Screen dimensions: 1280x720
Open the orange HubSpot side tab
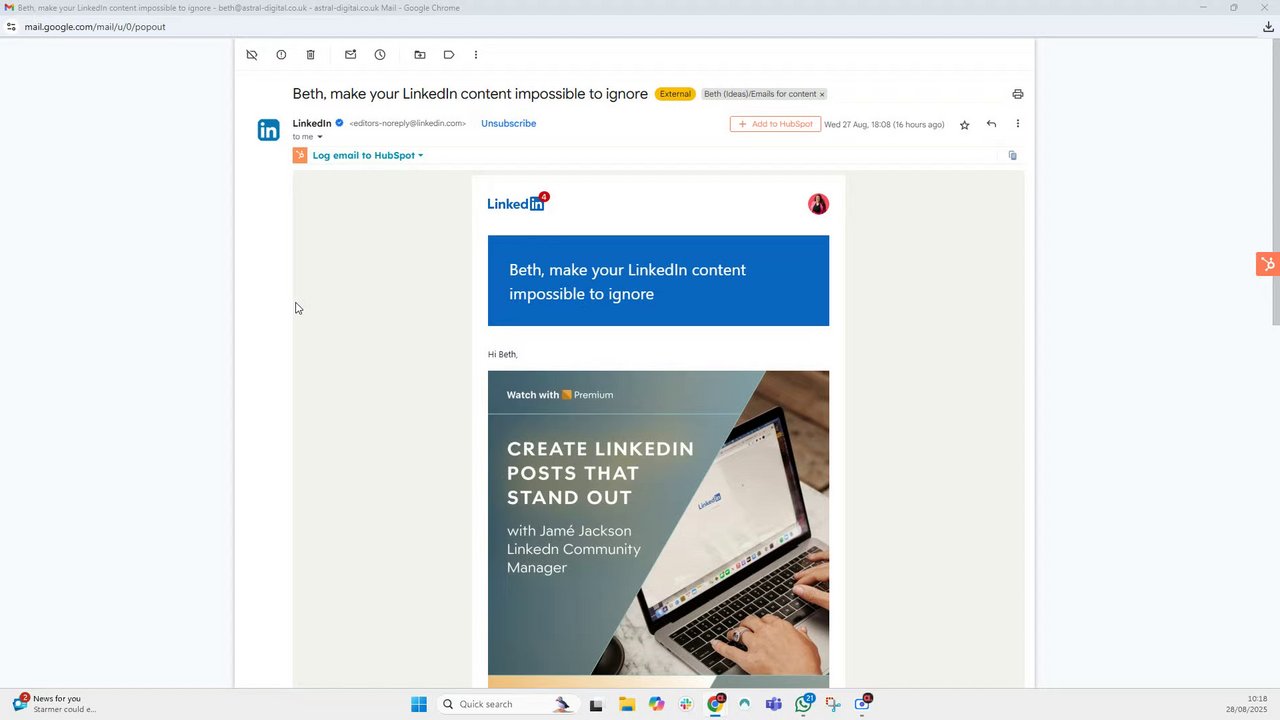(x=1268, y=264)
